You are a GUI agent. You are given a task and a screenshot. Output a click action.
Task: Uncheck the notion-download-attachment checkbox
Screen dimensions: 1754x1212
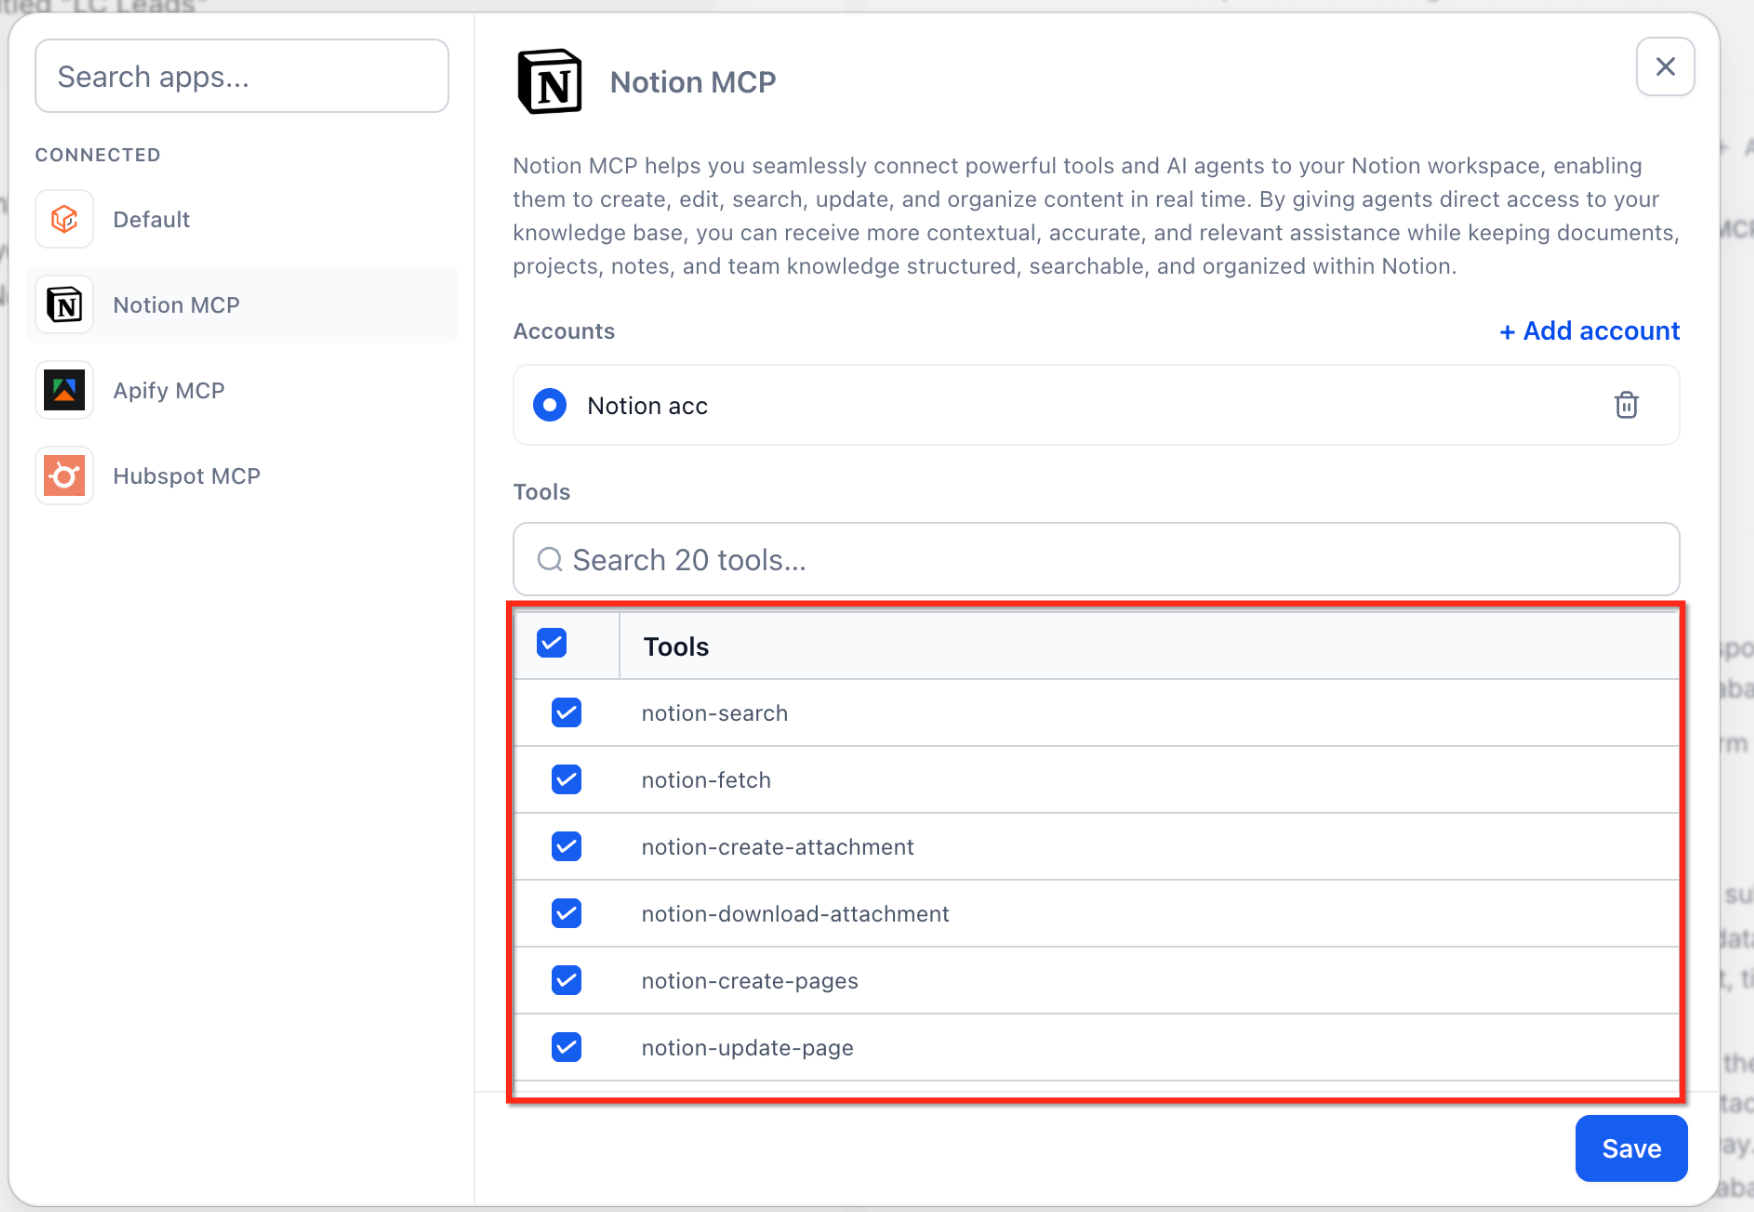click(x=566, y=913)
